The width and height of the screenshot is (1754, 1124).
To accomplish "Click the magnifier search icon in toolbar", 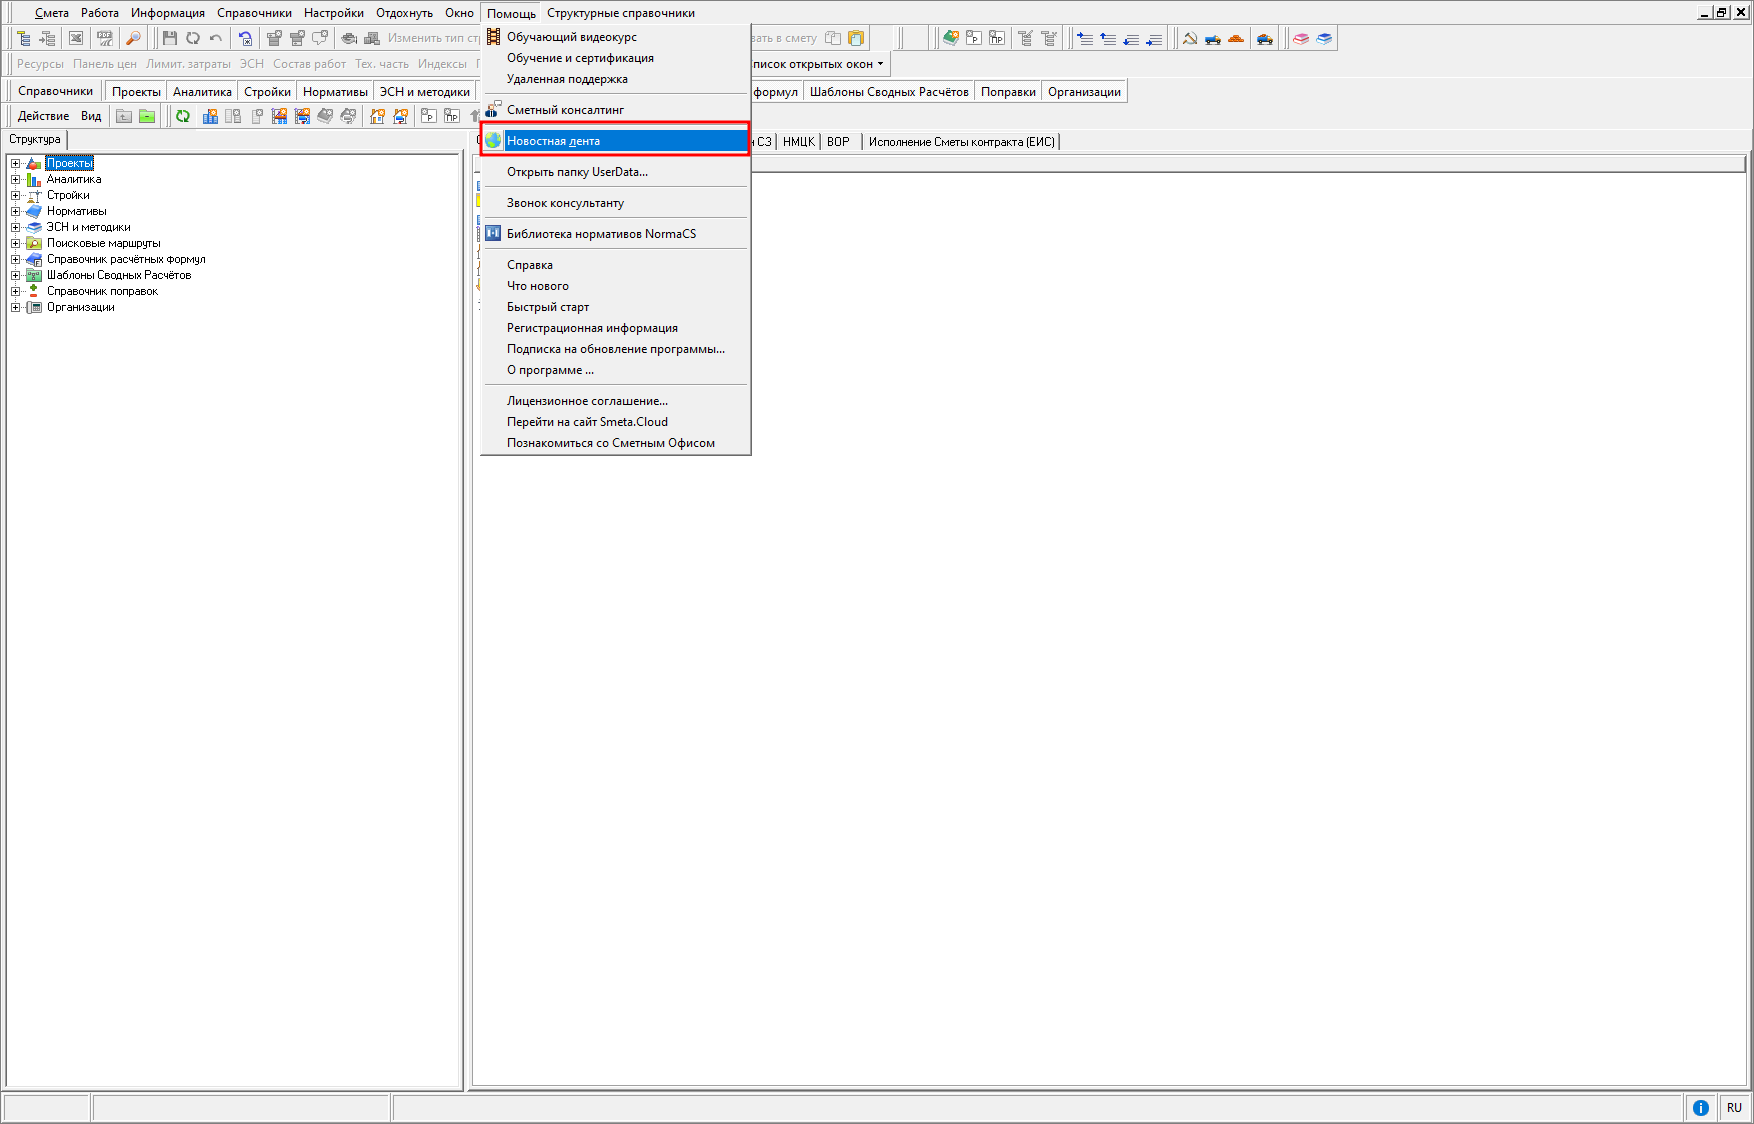I will coord(133,38).
